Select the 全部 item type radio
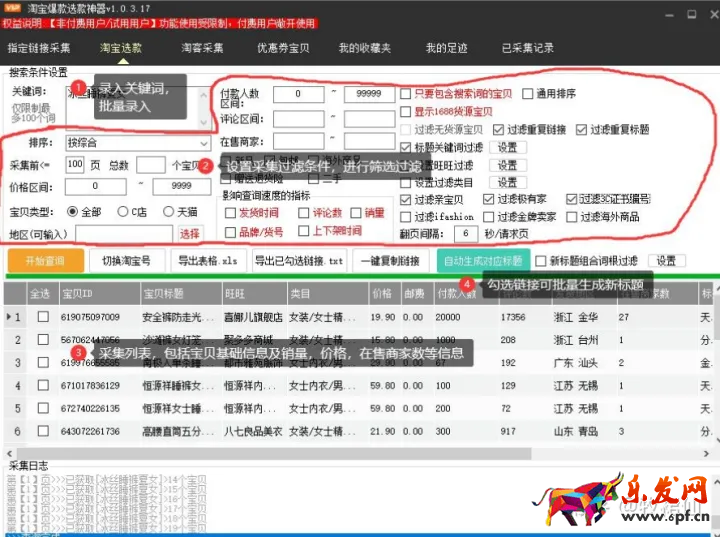 coord(73,212)
